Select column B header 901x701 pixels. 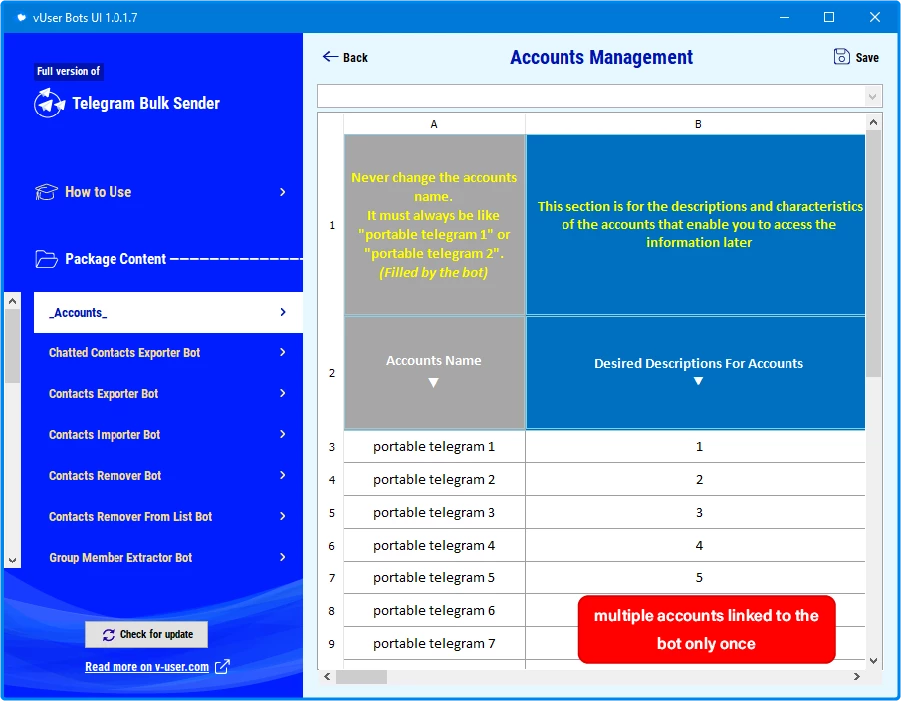pyautogui.click(x=696, y=124)
